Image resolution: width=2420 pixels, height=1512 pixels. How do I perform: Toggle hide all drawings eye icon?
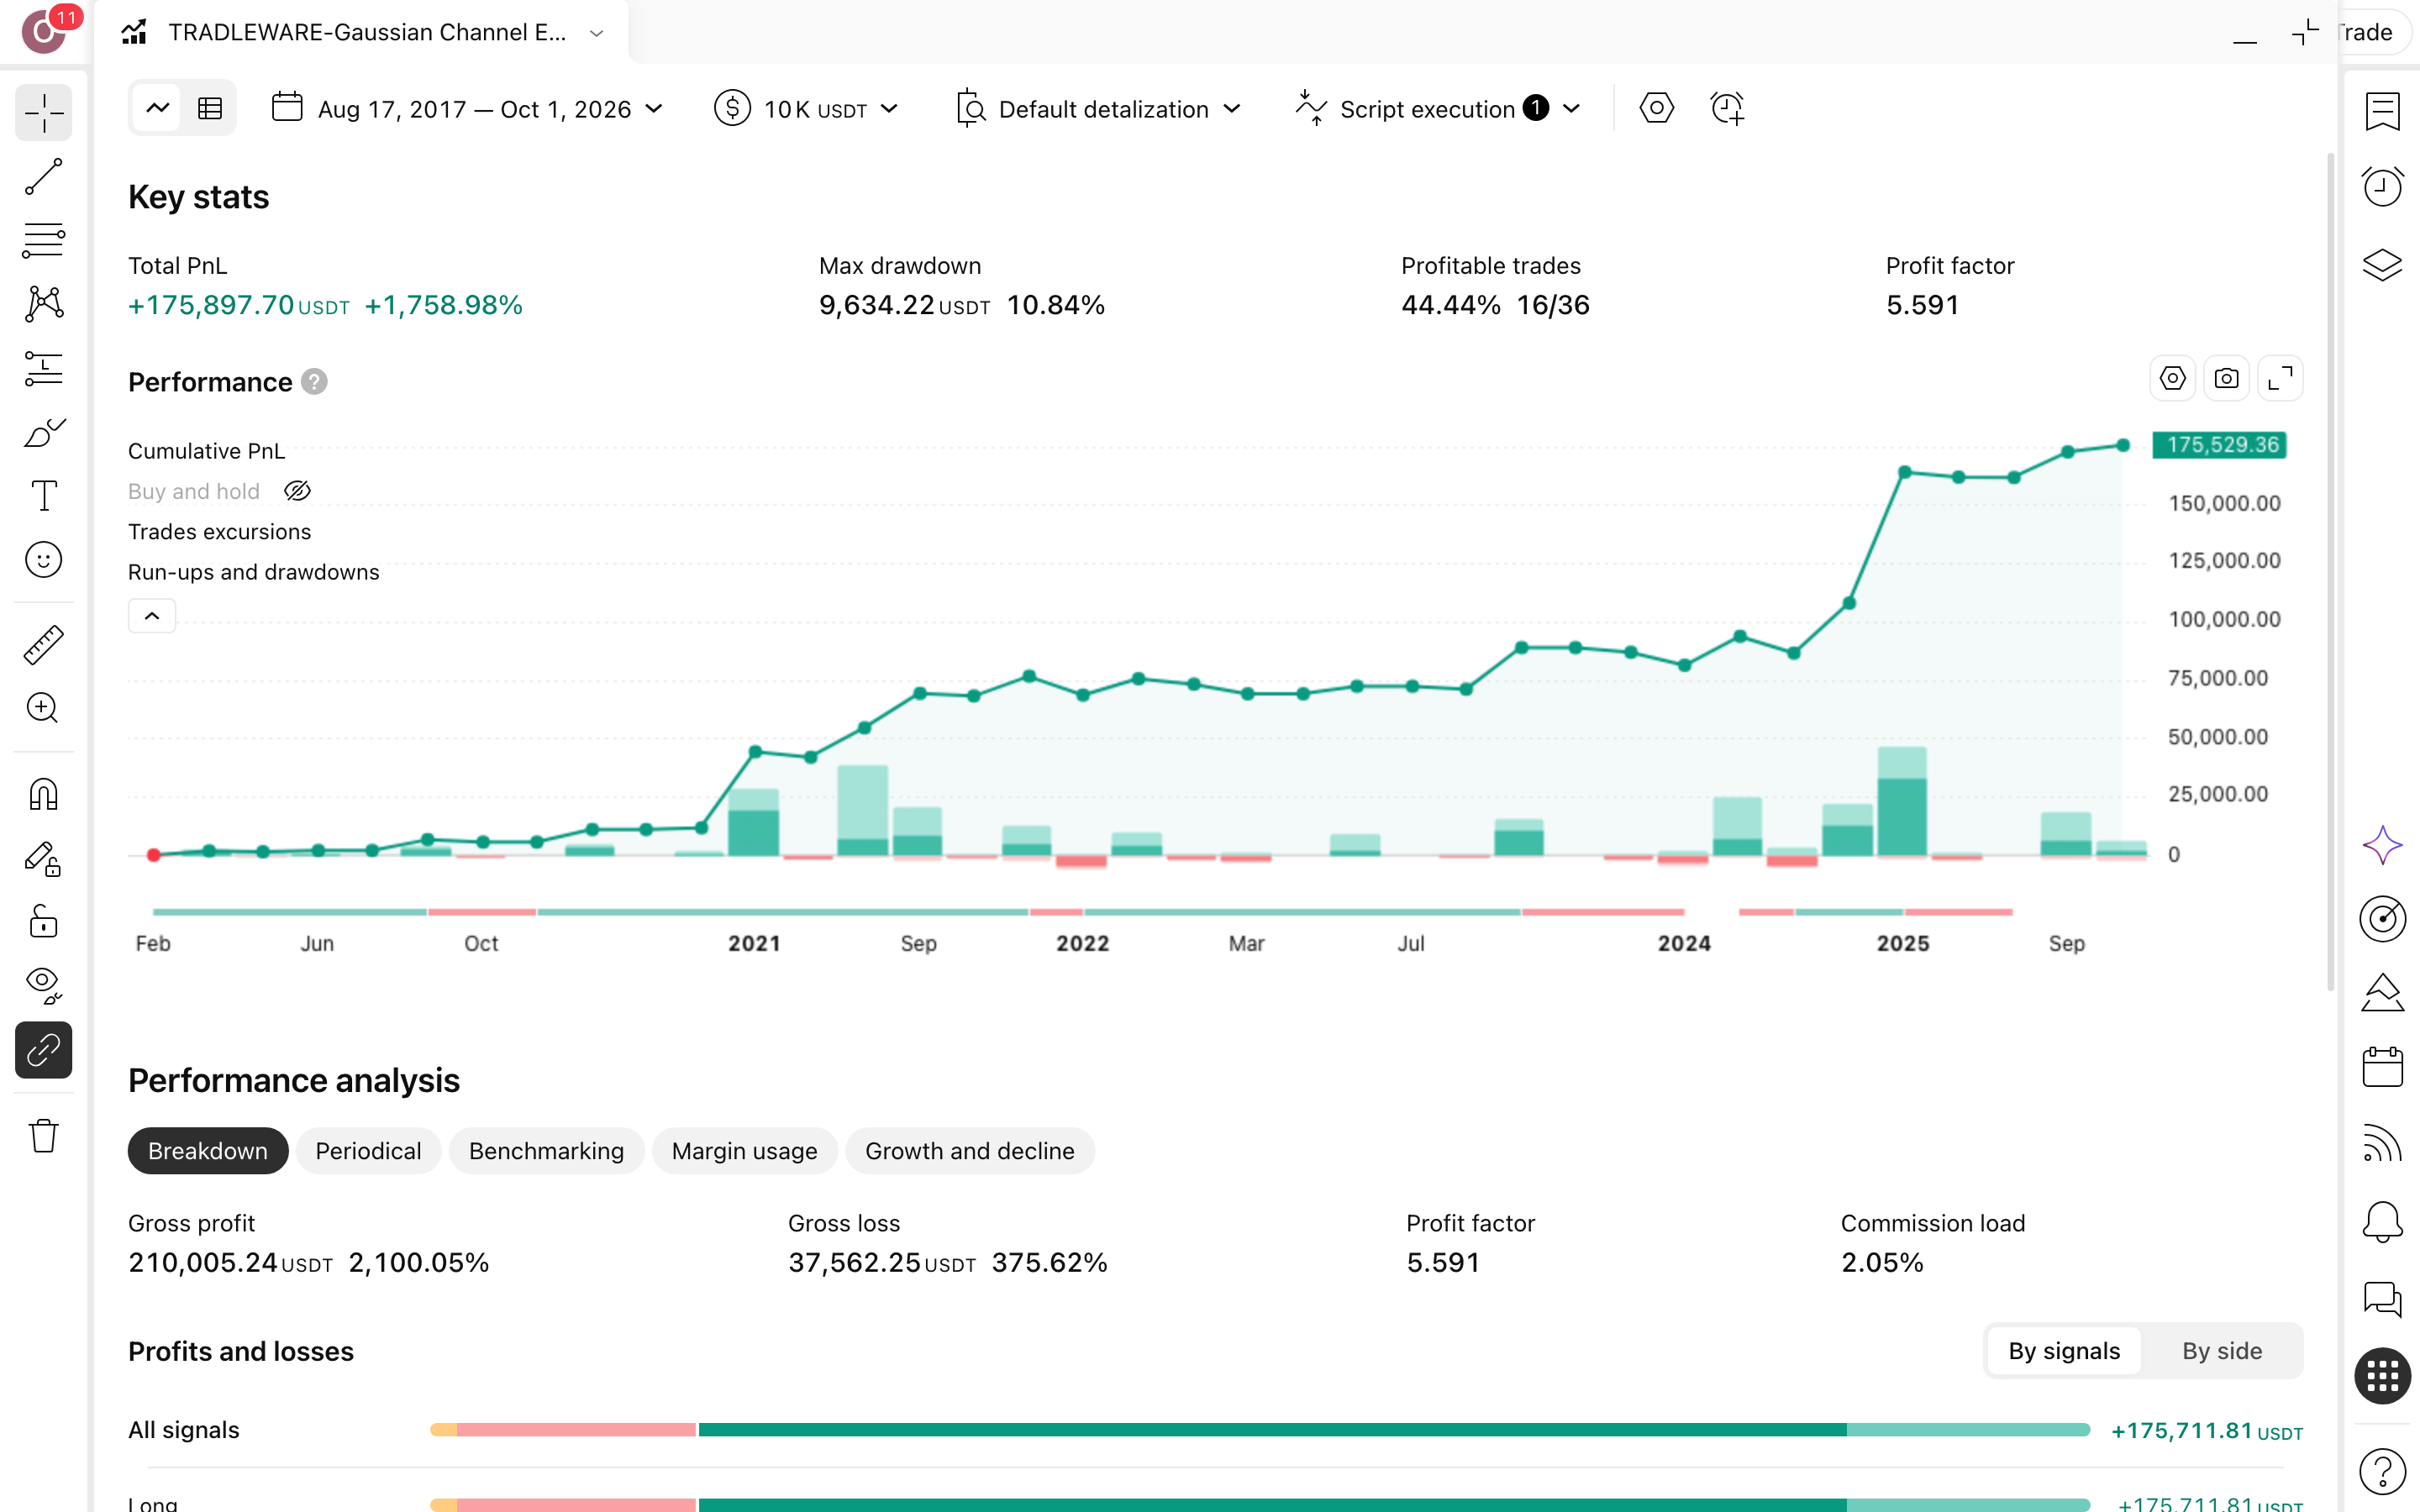tap(44, 986)
